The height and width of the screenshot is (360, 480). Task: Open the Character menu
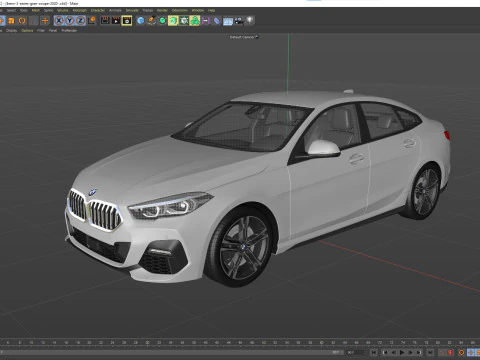tap(98, 10)
